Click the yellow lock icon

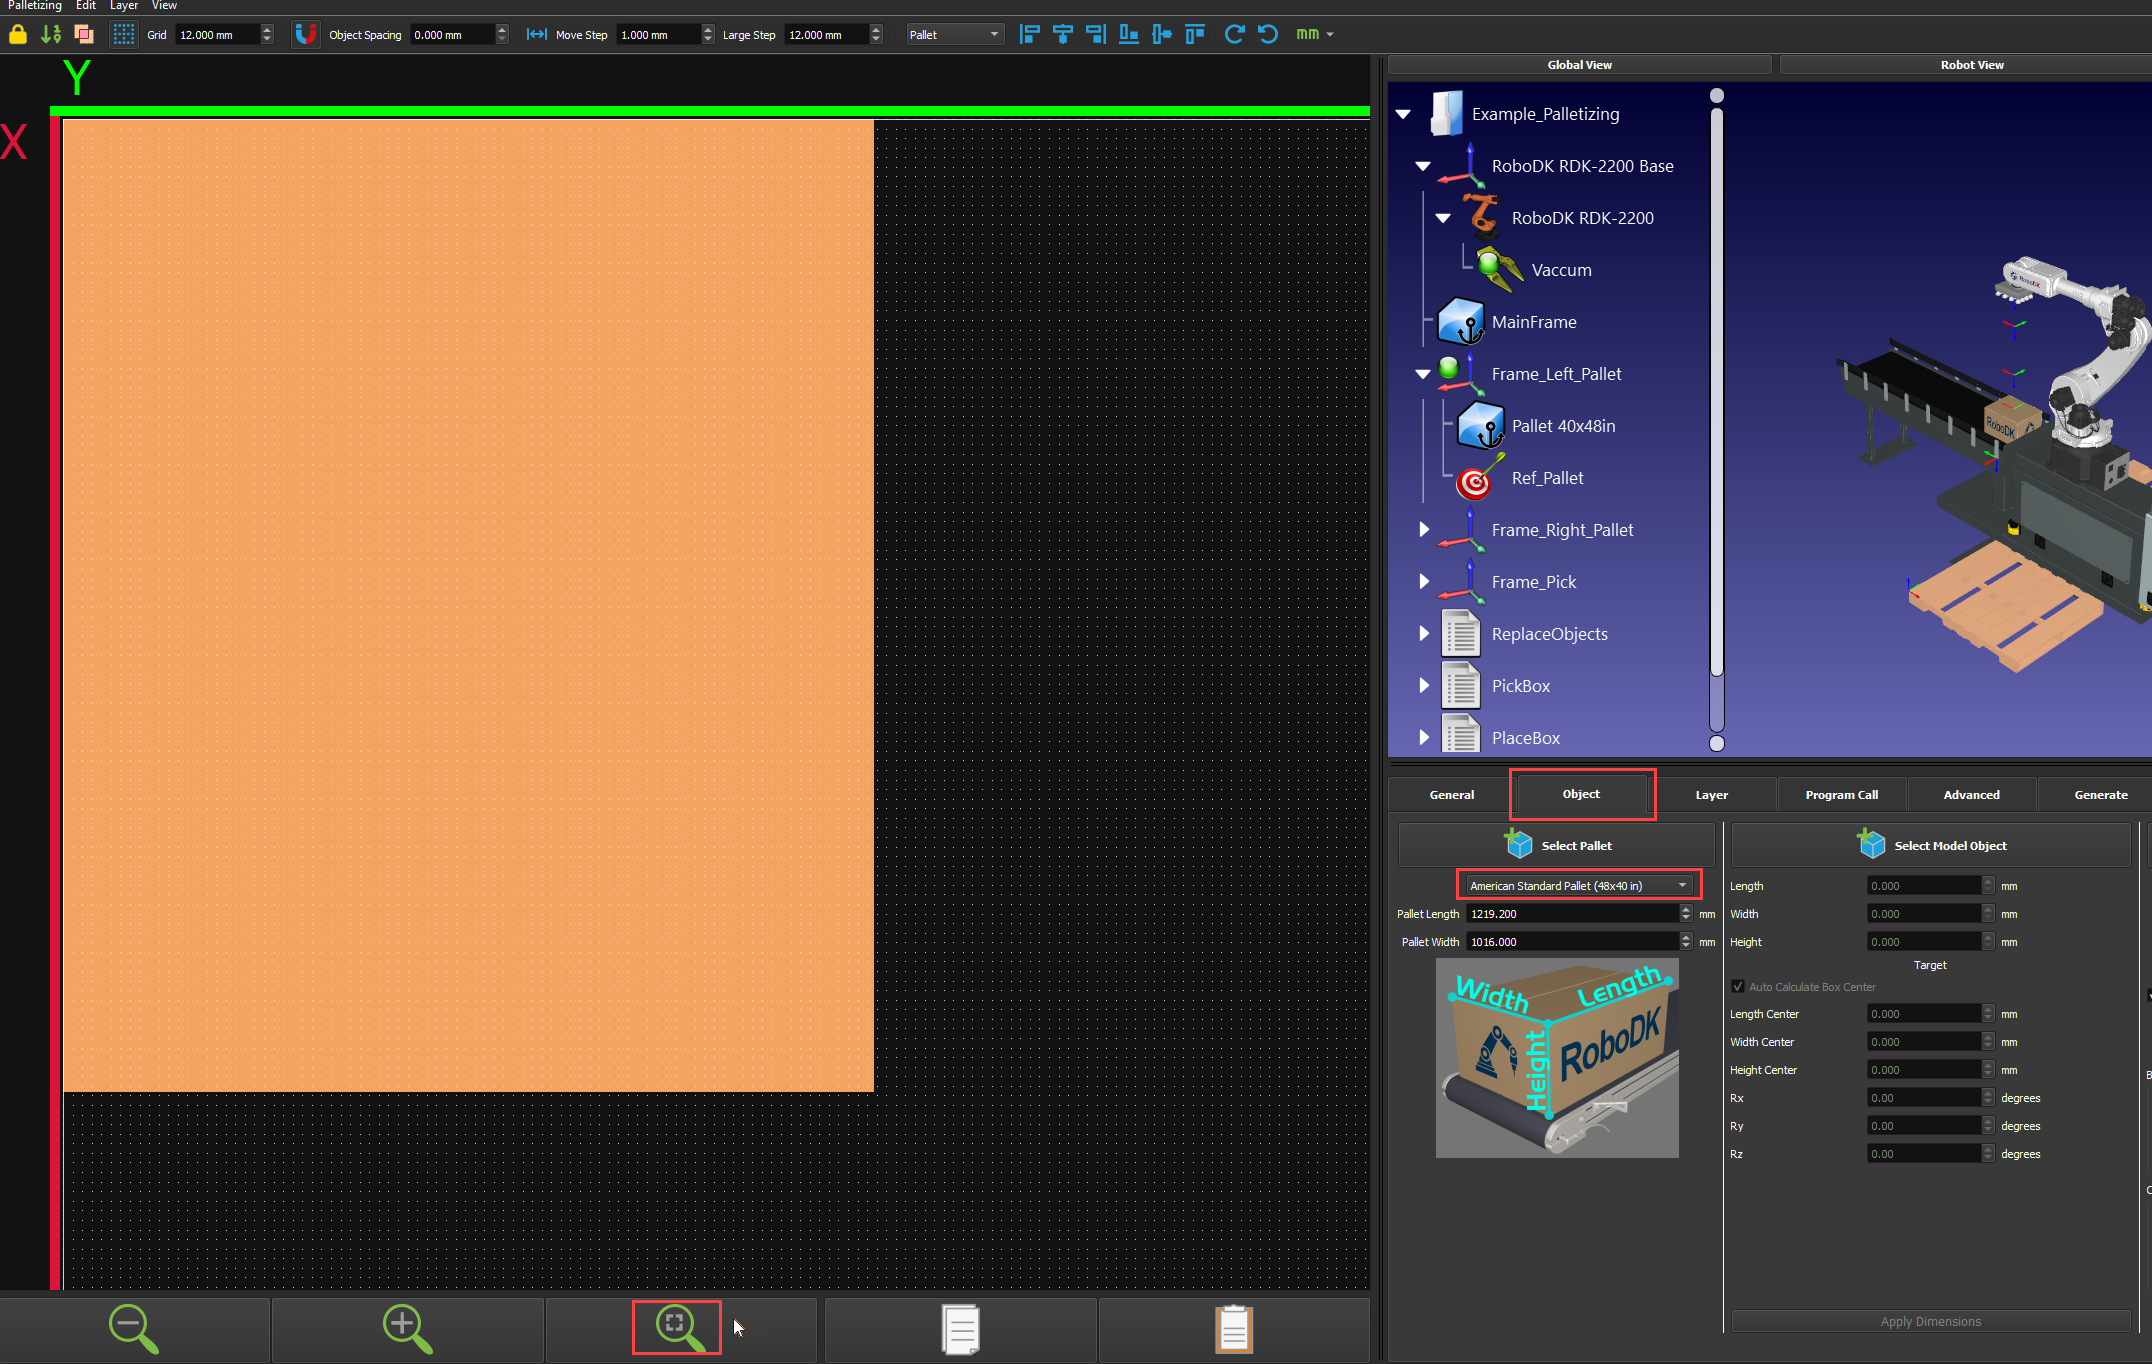click(x=18, y=35)
